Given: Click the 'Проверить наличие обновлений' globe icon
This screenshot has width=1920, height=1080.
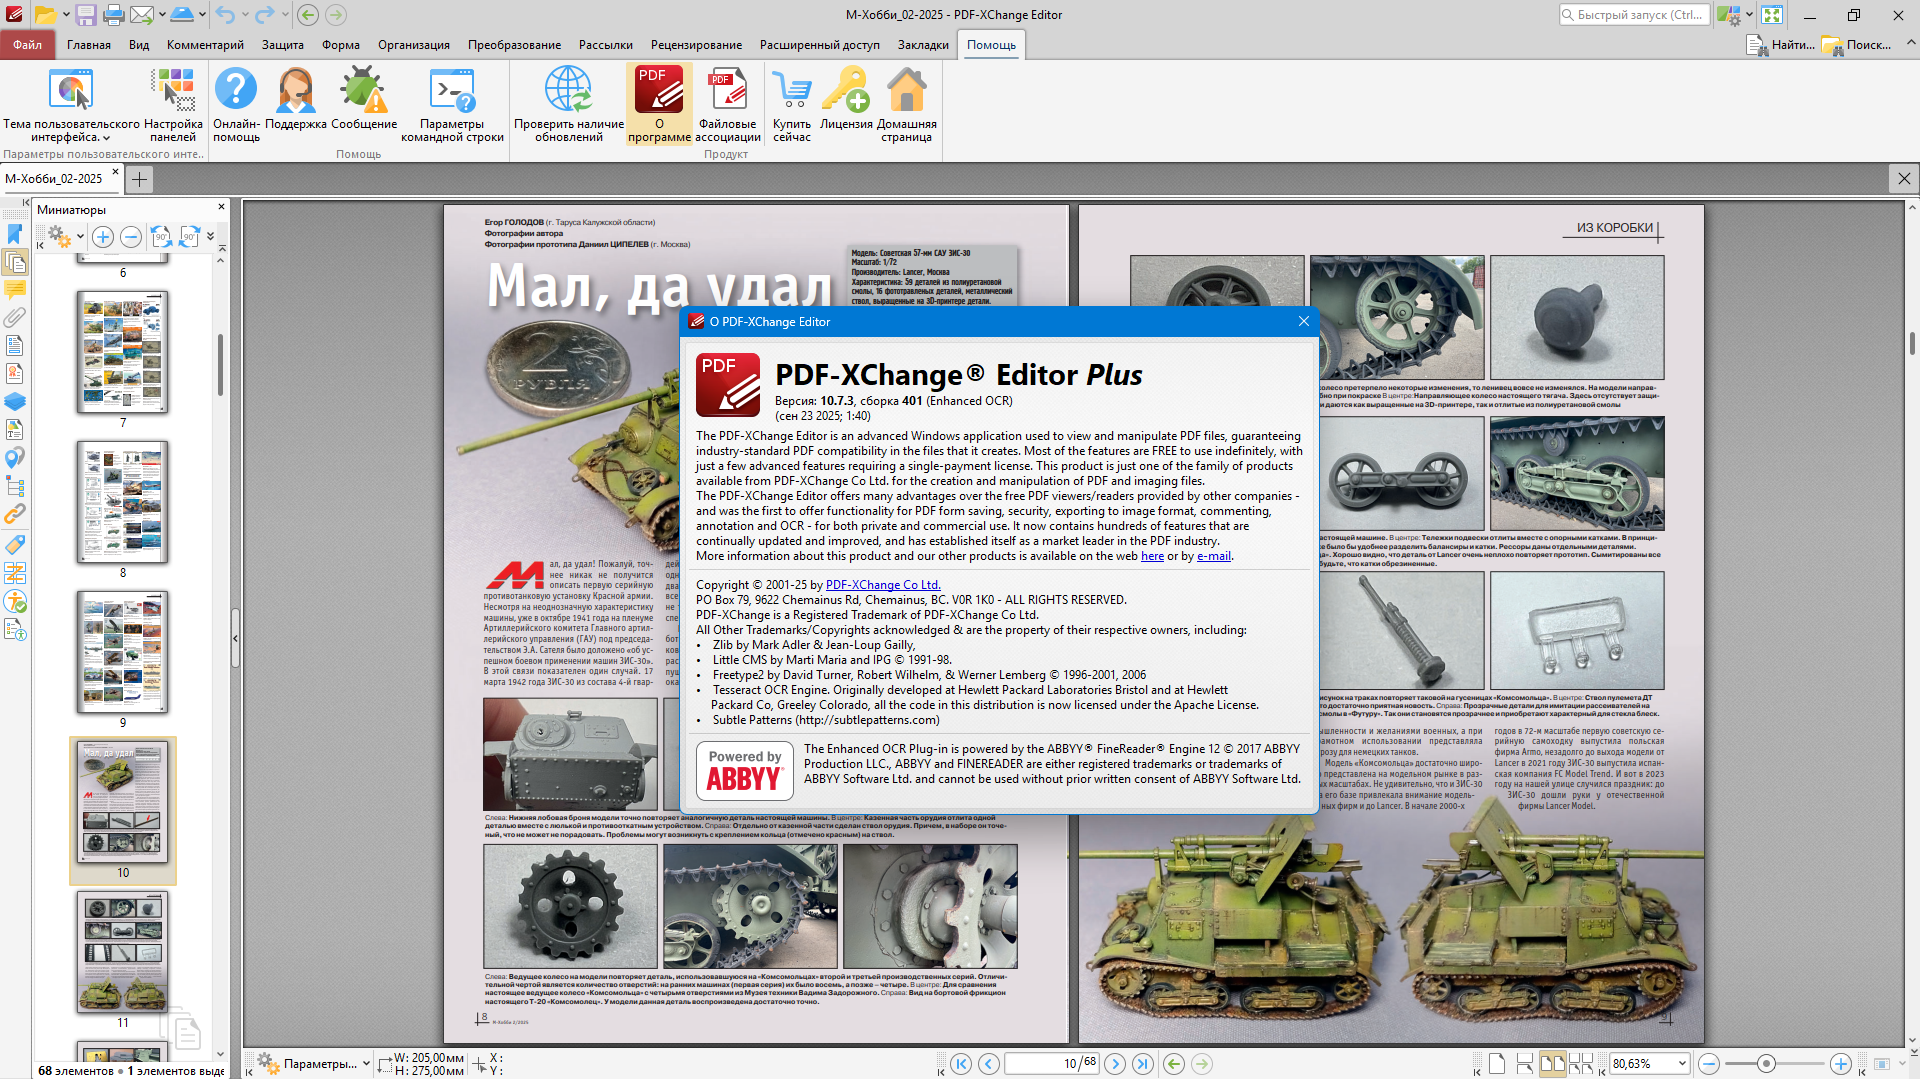Looking at the screenshot, I should [568, 90].
